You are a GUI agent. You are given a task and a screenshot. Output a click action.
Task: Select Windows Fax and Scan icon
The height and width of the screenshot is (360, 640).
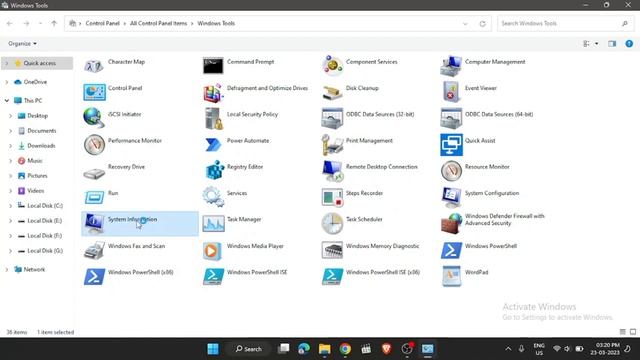[94, 250]
